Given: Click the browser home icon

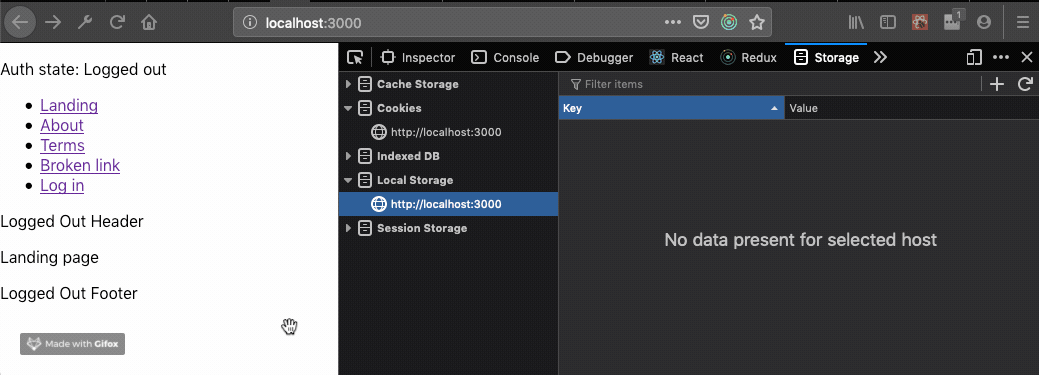Looking at the screenshot, I should [x=149, y=23].
